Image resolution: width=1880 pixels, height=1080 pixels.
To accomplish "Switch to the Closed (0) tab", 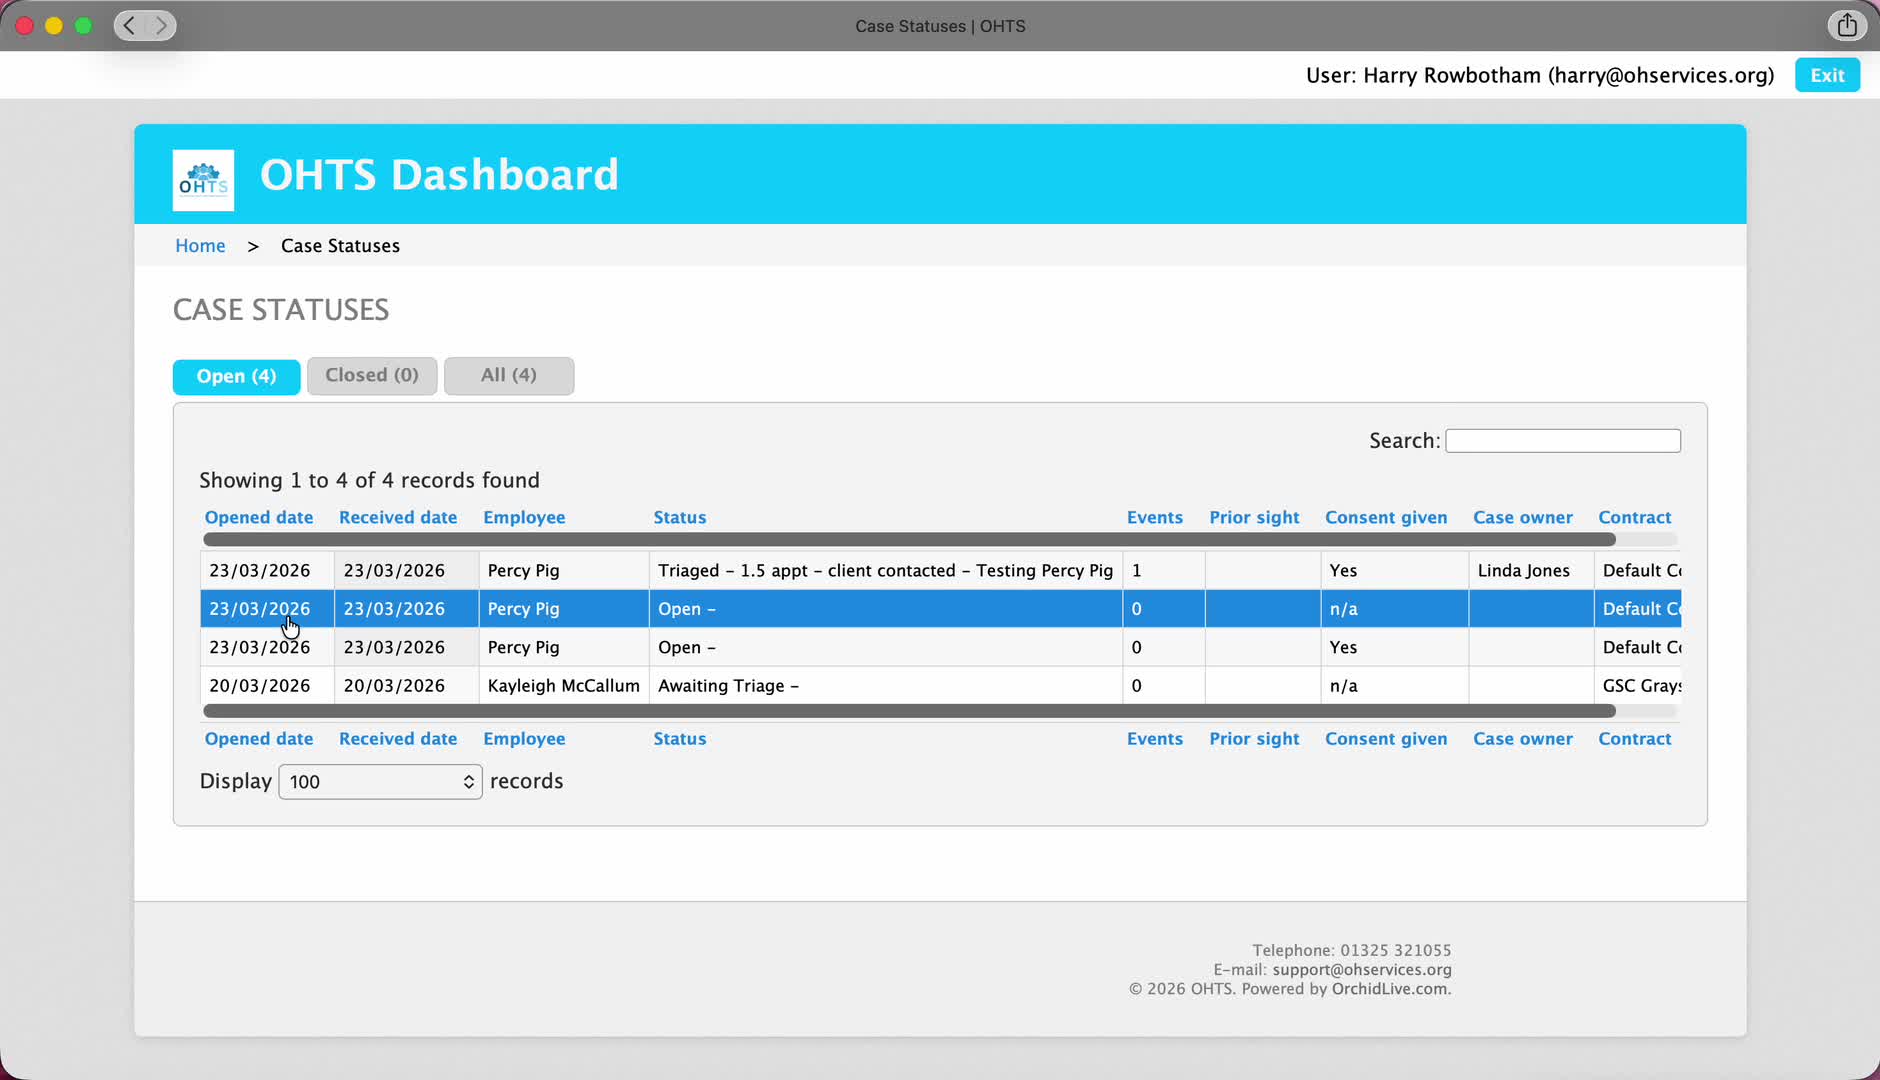I will (x=371, y=376).
